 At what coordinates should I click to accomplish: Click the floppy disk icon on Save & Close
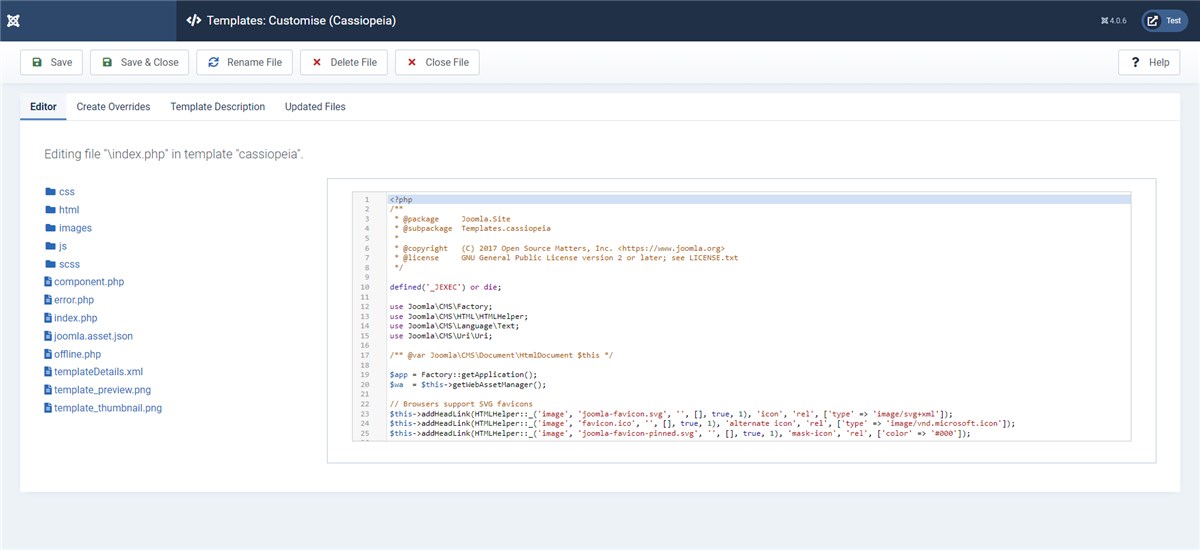tap(107, 62)
